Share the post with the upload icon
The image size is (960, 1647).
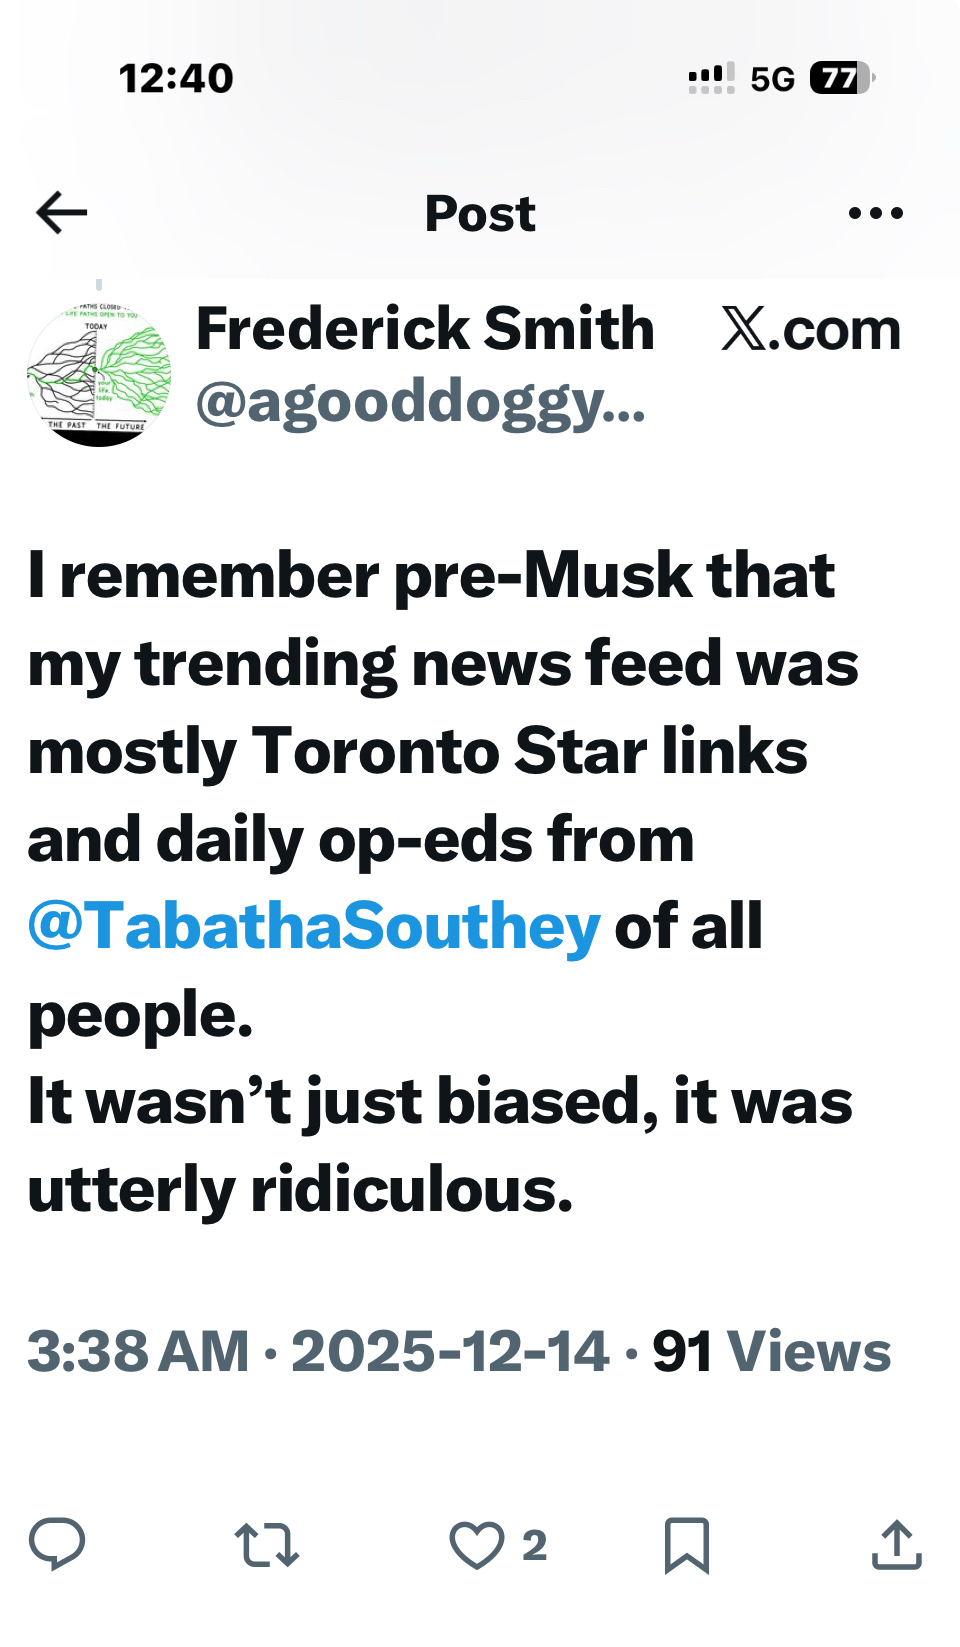pos(896,1545)
